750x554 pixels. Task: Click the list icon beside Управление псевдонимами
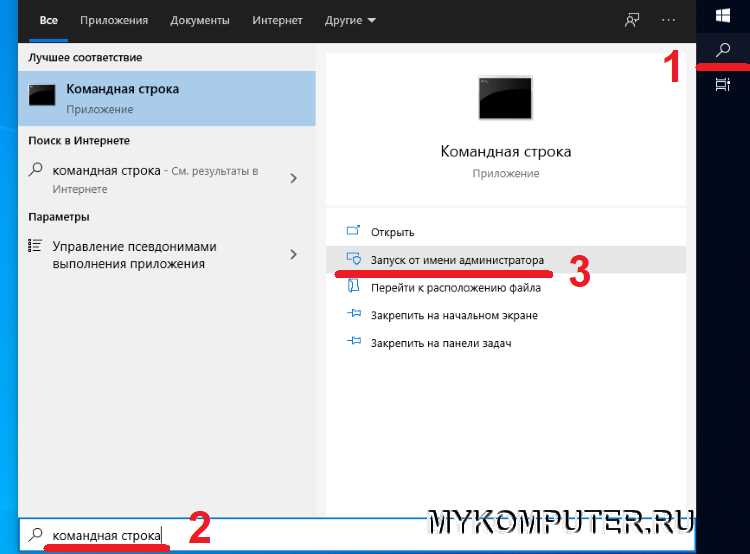coord(35,245)
